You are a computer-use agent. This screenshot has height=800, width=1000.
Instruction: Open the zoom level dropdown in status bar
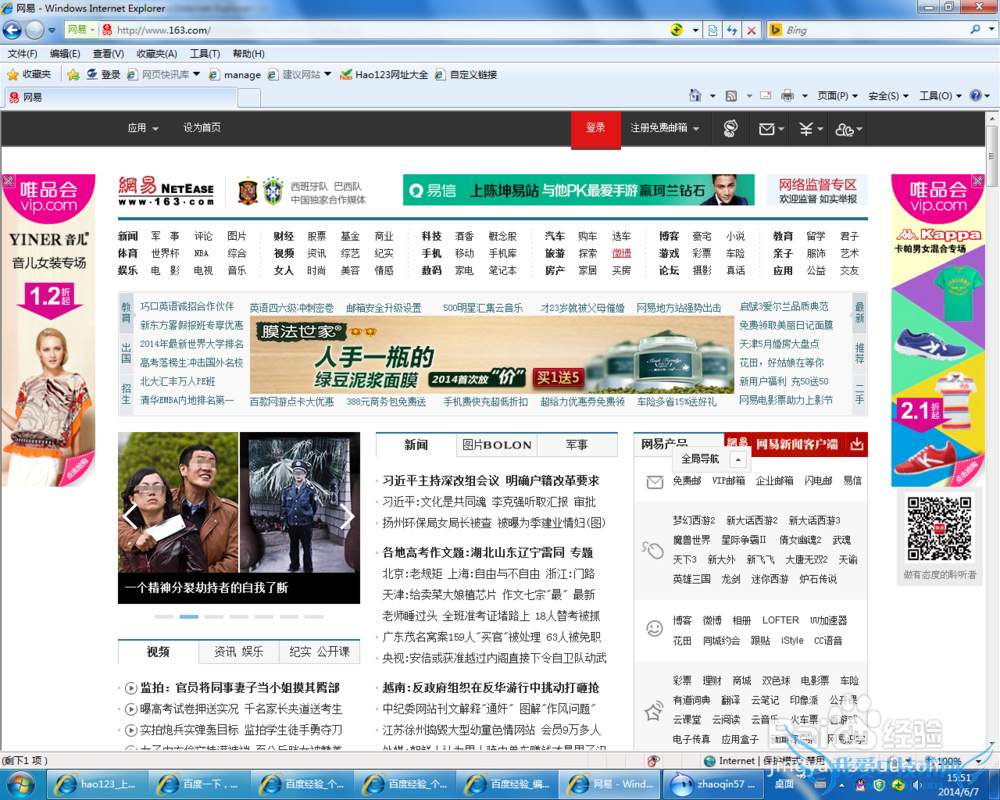(x=978, y=760)
